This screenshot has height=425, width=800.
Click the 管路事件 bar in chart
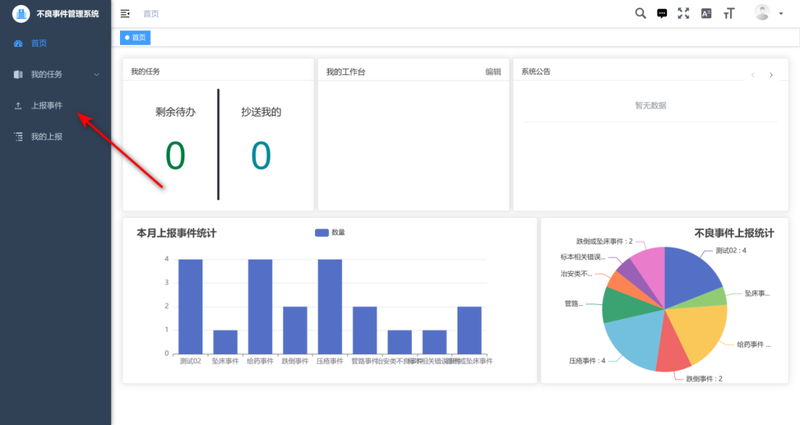point(365,330)
